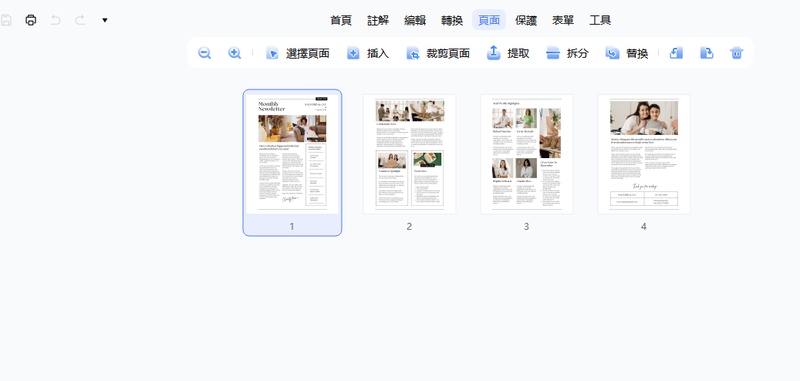
Task: Click page number label 1
Action: (x=292, y=226)
